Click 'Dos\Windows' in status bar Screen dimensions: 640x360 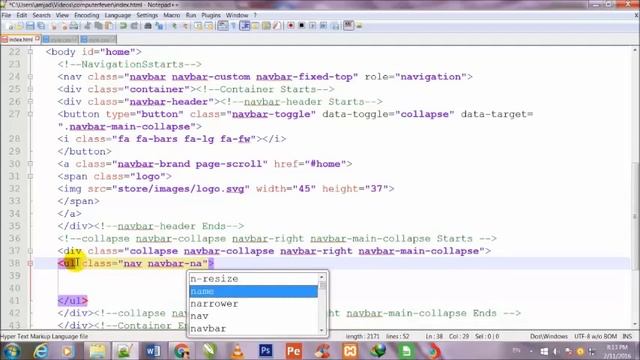click(x=549, y=336)
